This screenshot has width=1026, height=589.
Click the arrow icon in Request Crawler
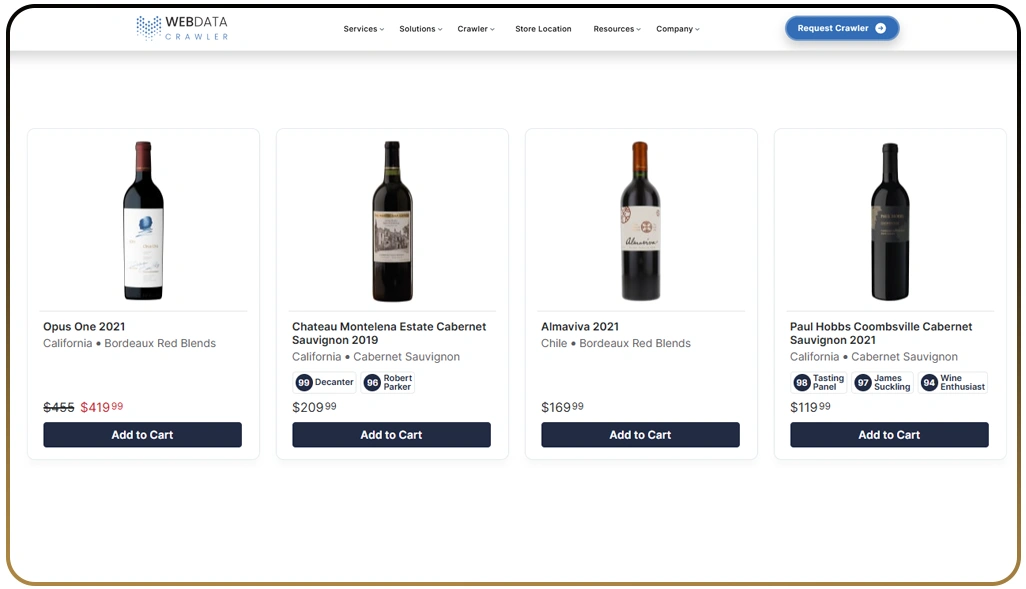coord(880,28)
